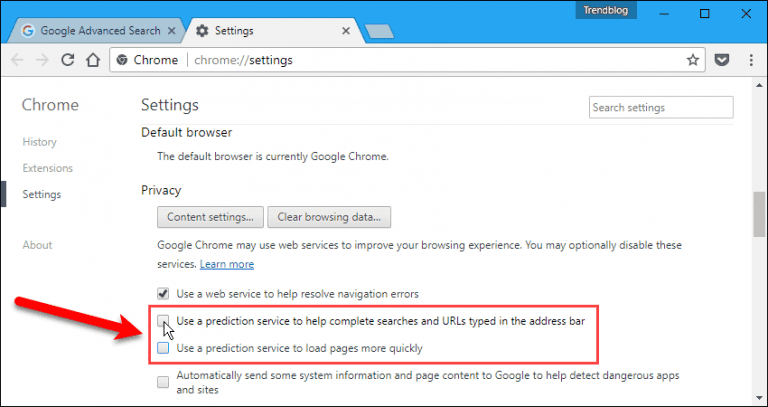Open Extensions in the left sidebar

coord(46,168)
